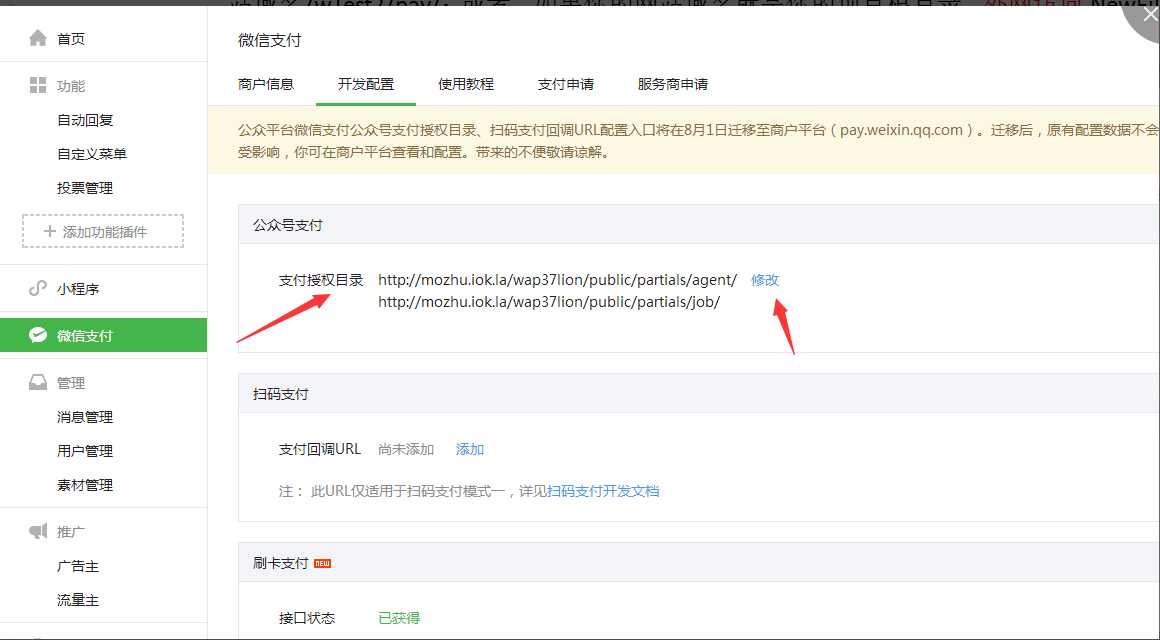Click pay.weixin.qq.com in the yellow notice

tap(901, 130)
